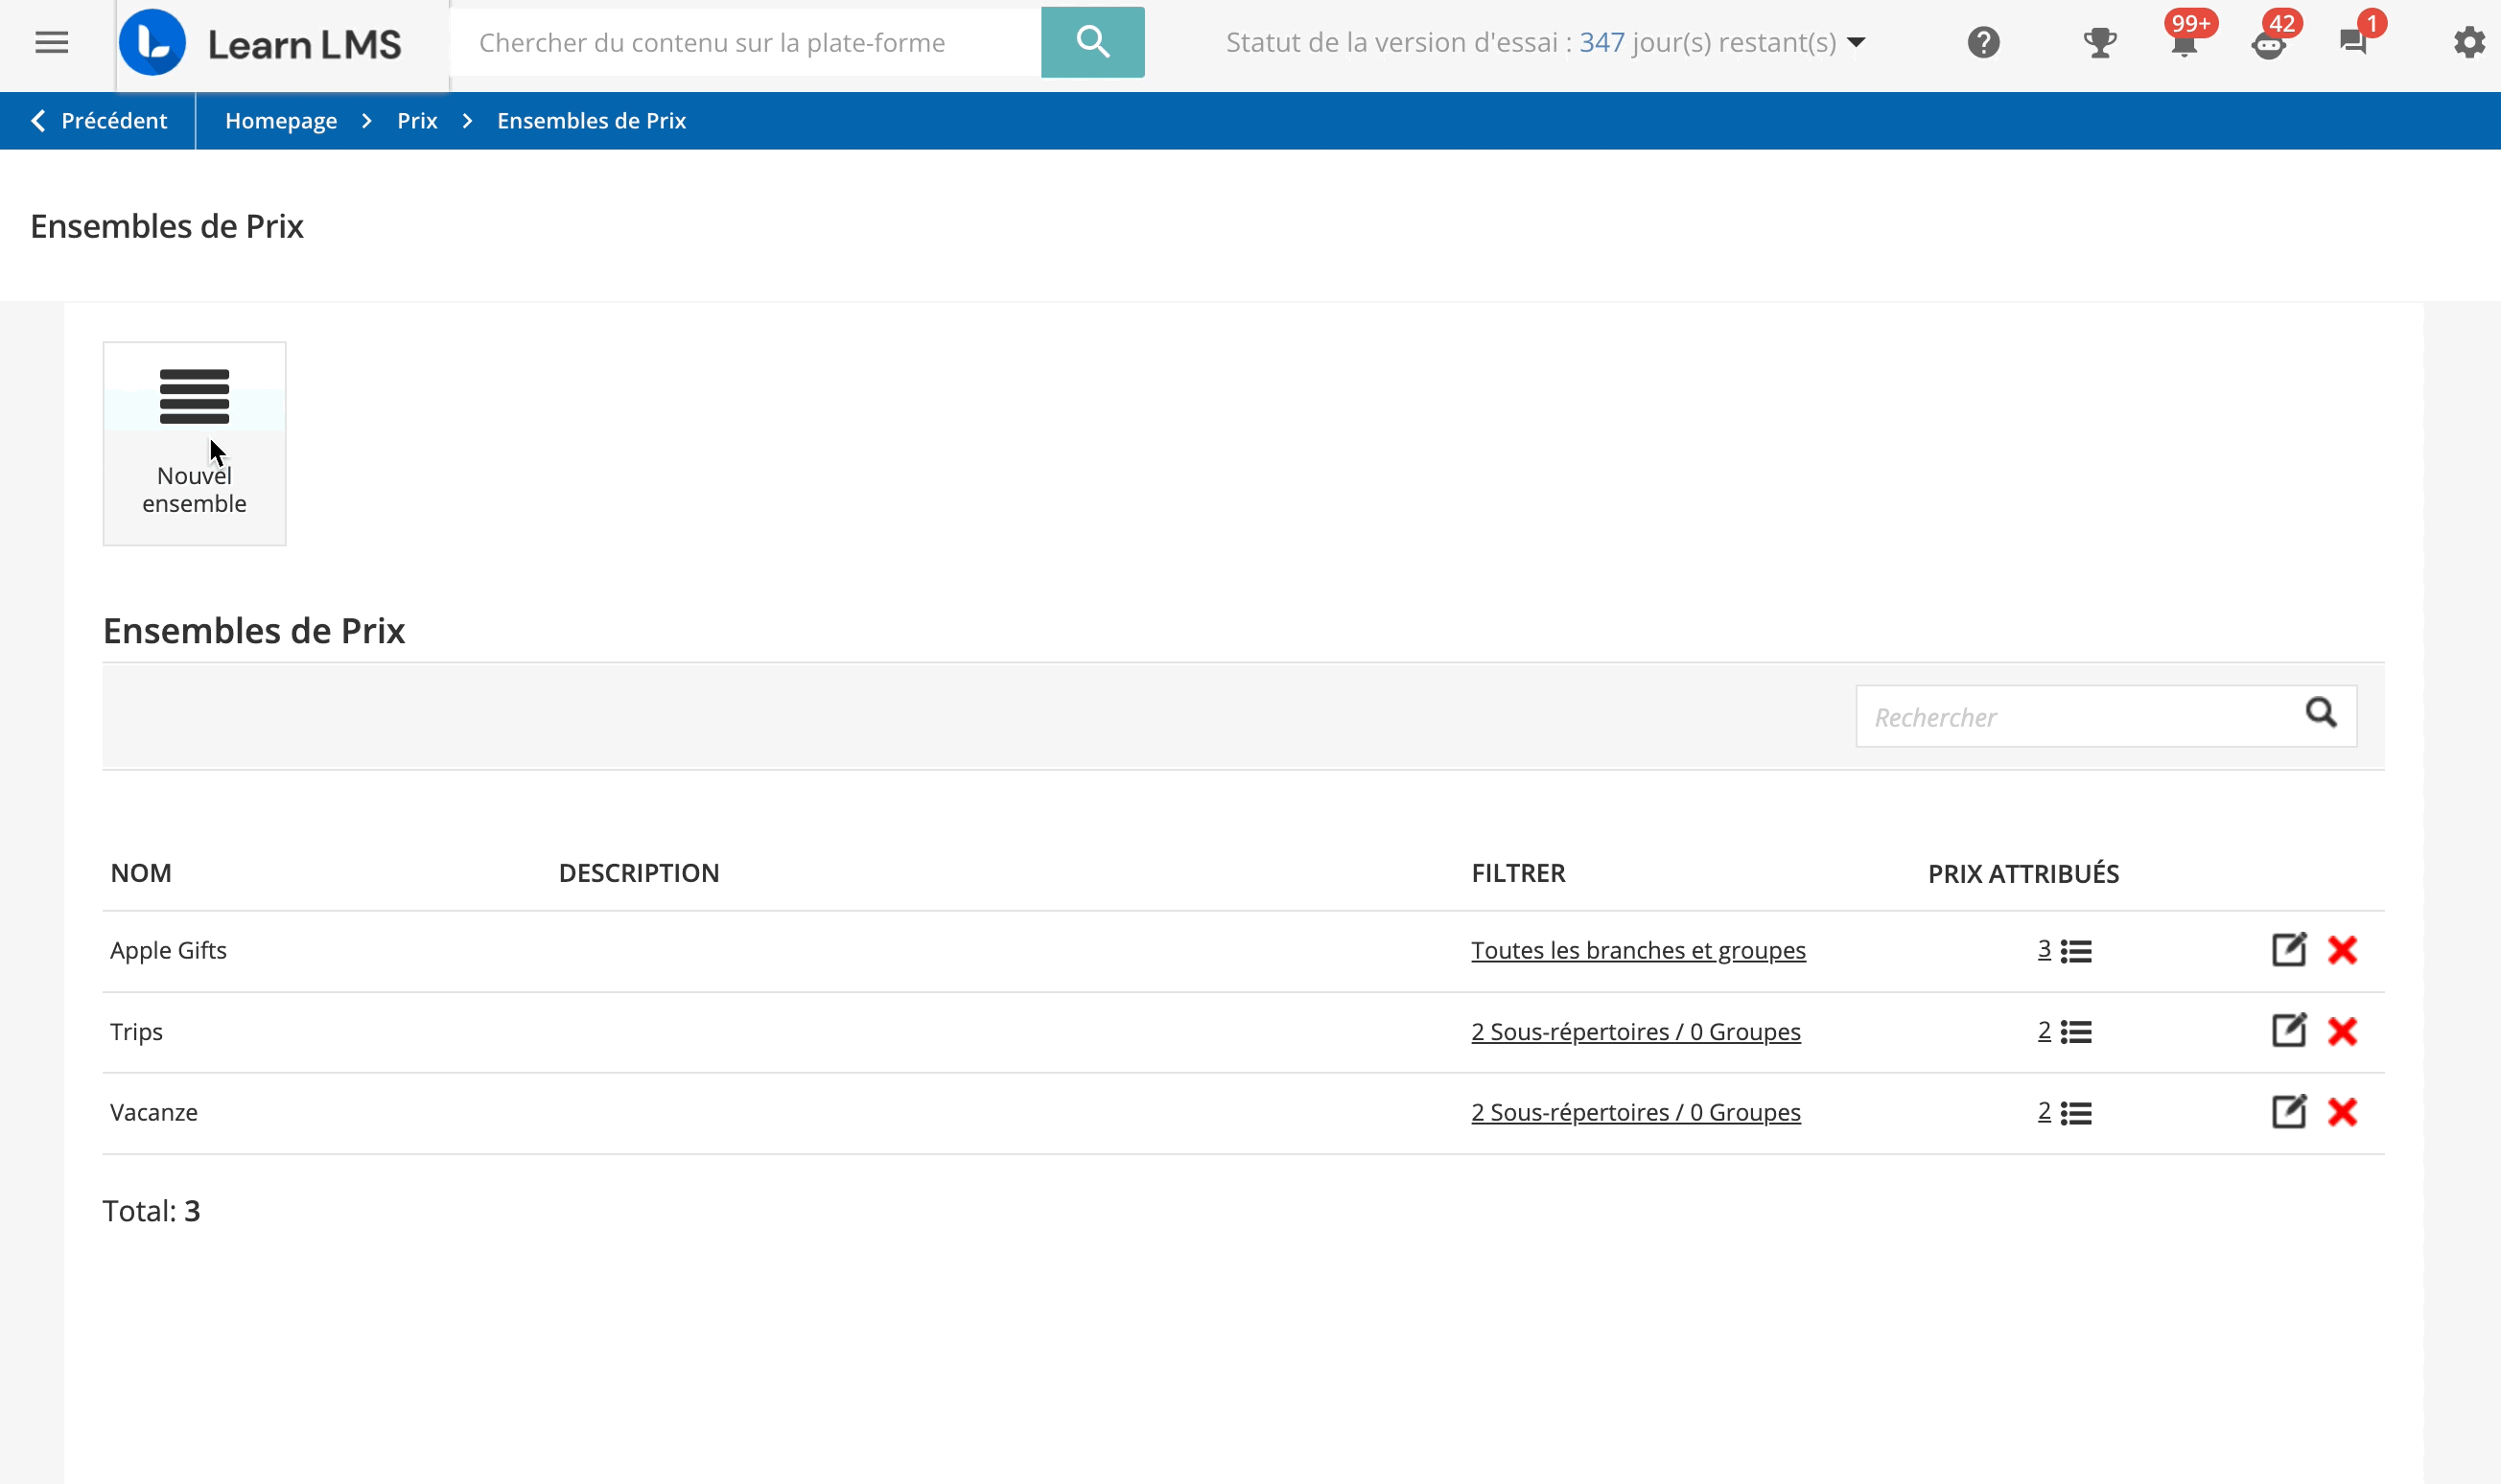Open prize list icon for Trips

(2076, 1032)
